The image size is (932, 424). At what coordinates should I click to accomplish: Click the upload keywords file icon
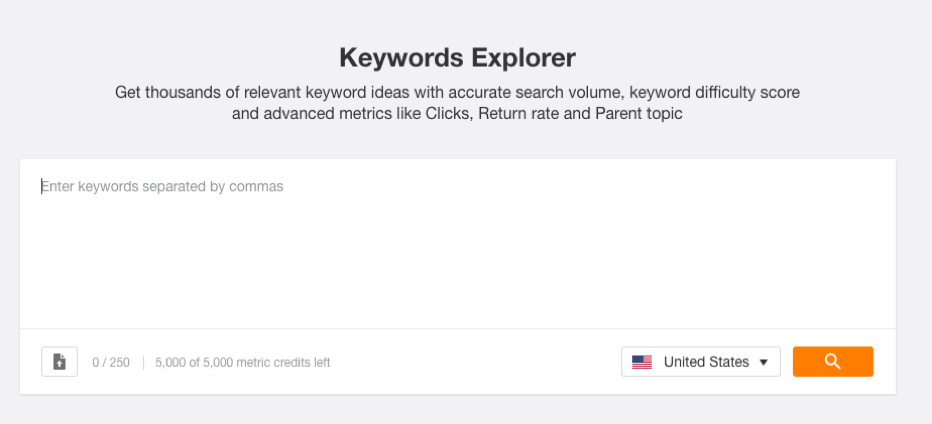(59, 362)
